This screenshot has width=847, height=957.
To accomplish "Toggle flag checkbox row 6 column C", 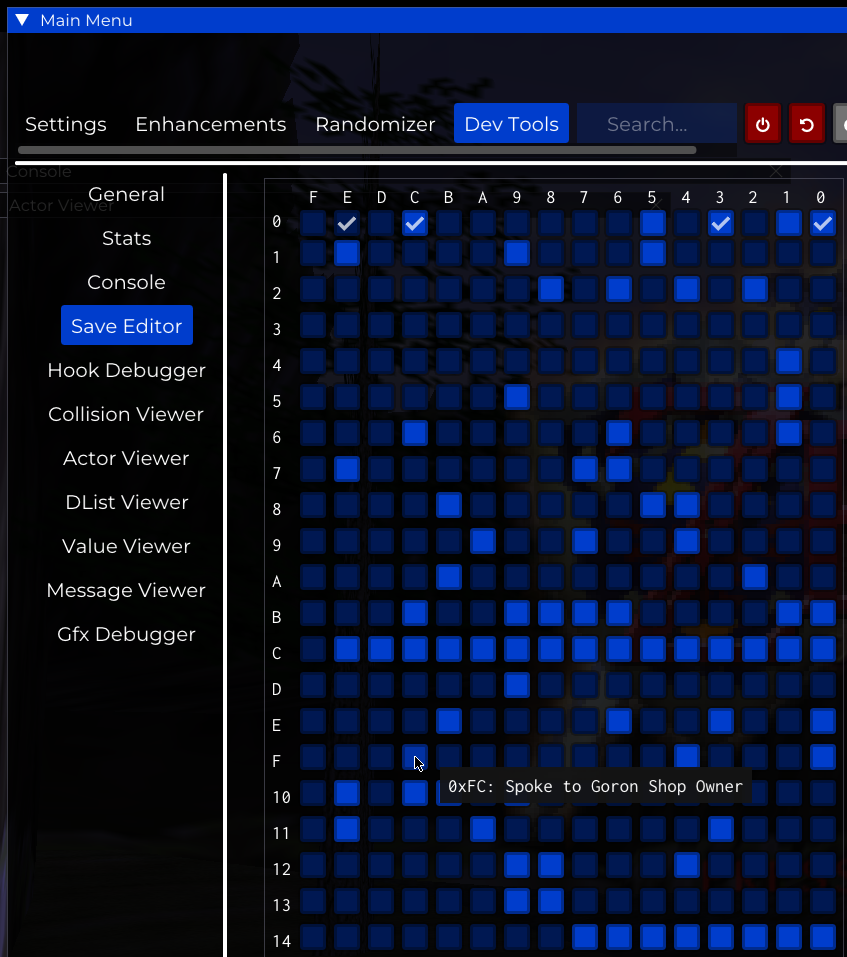I will [415, 433].
